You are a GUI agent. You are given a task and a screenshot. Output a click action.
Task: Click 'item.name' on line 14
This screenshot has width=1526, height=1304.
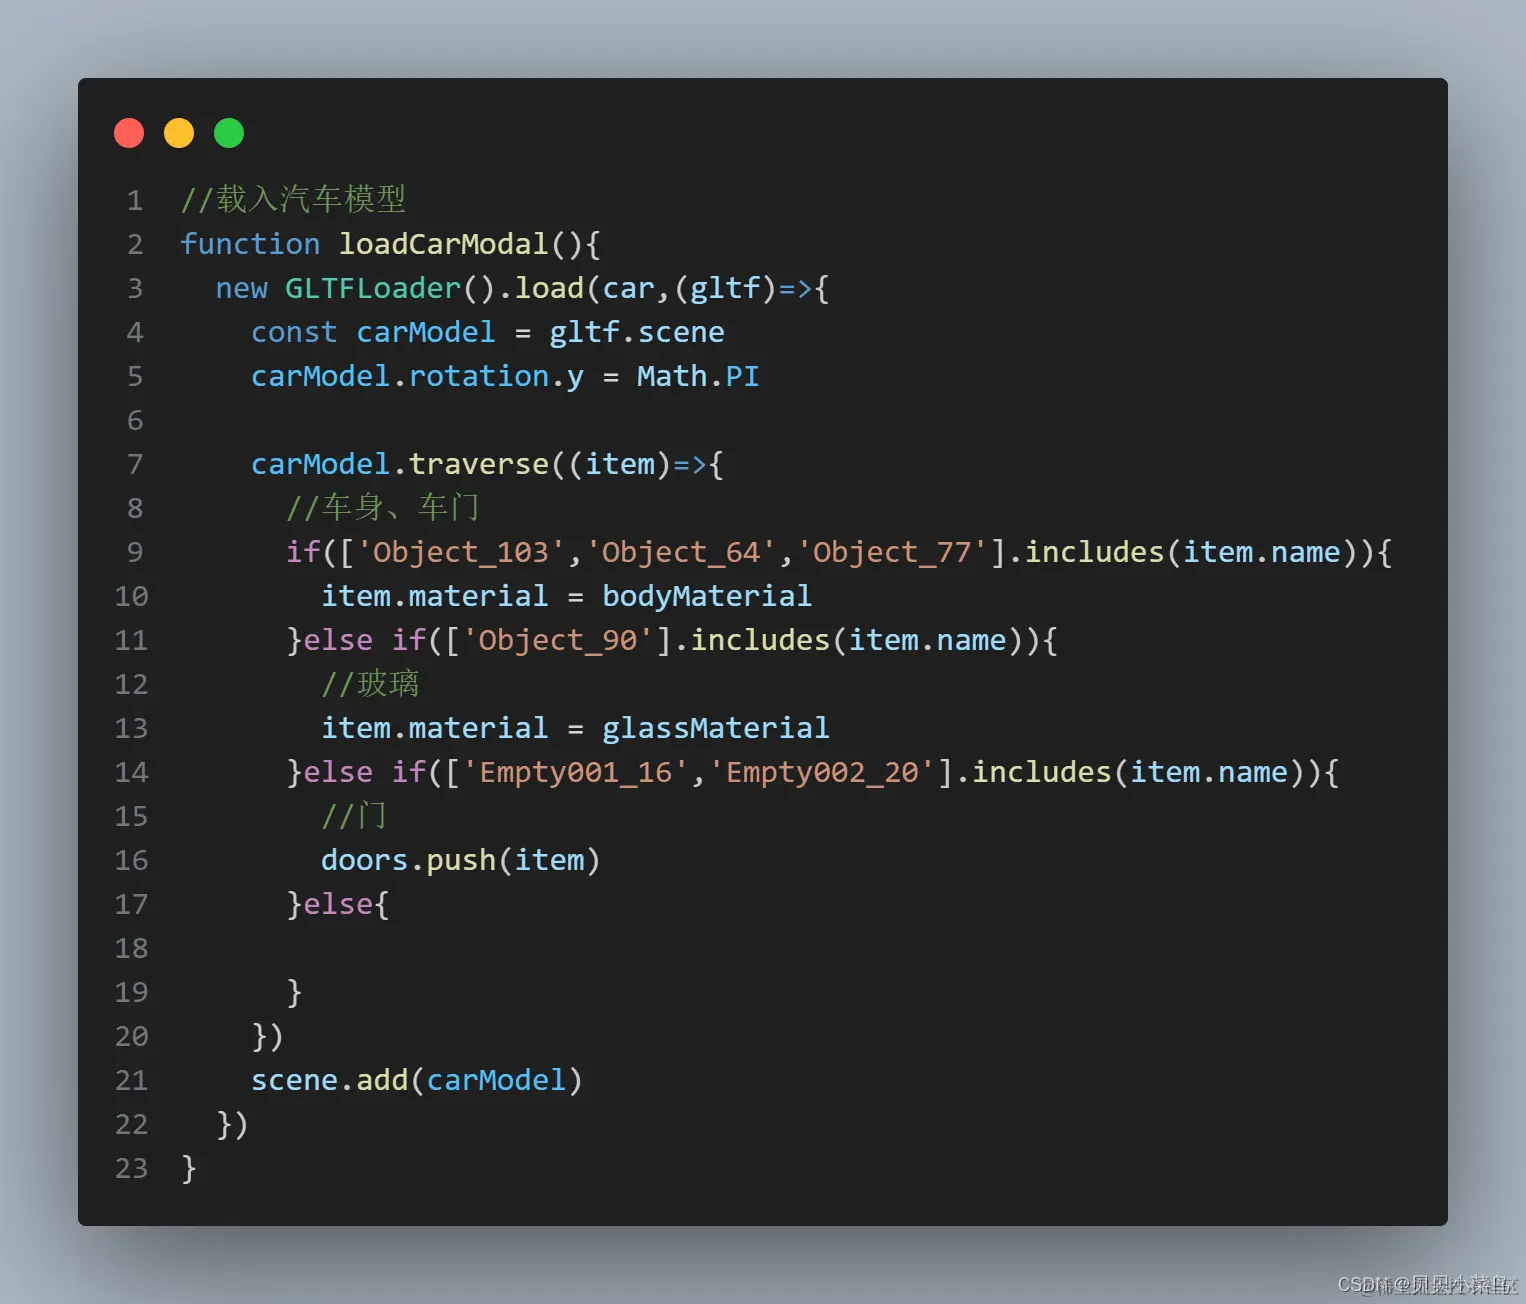(x=1209, y=772)
